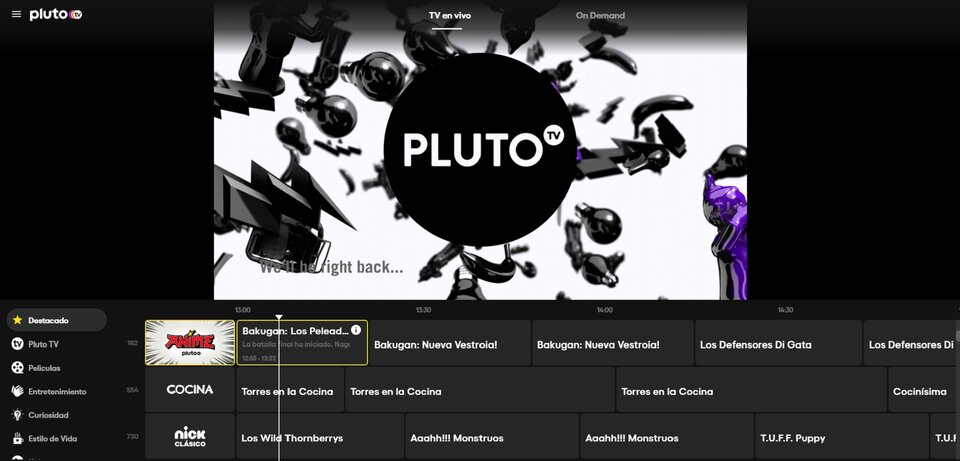
Task: Open the Pluto TV category label
Action: pyautogui.click(x=43, y=344)
